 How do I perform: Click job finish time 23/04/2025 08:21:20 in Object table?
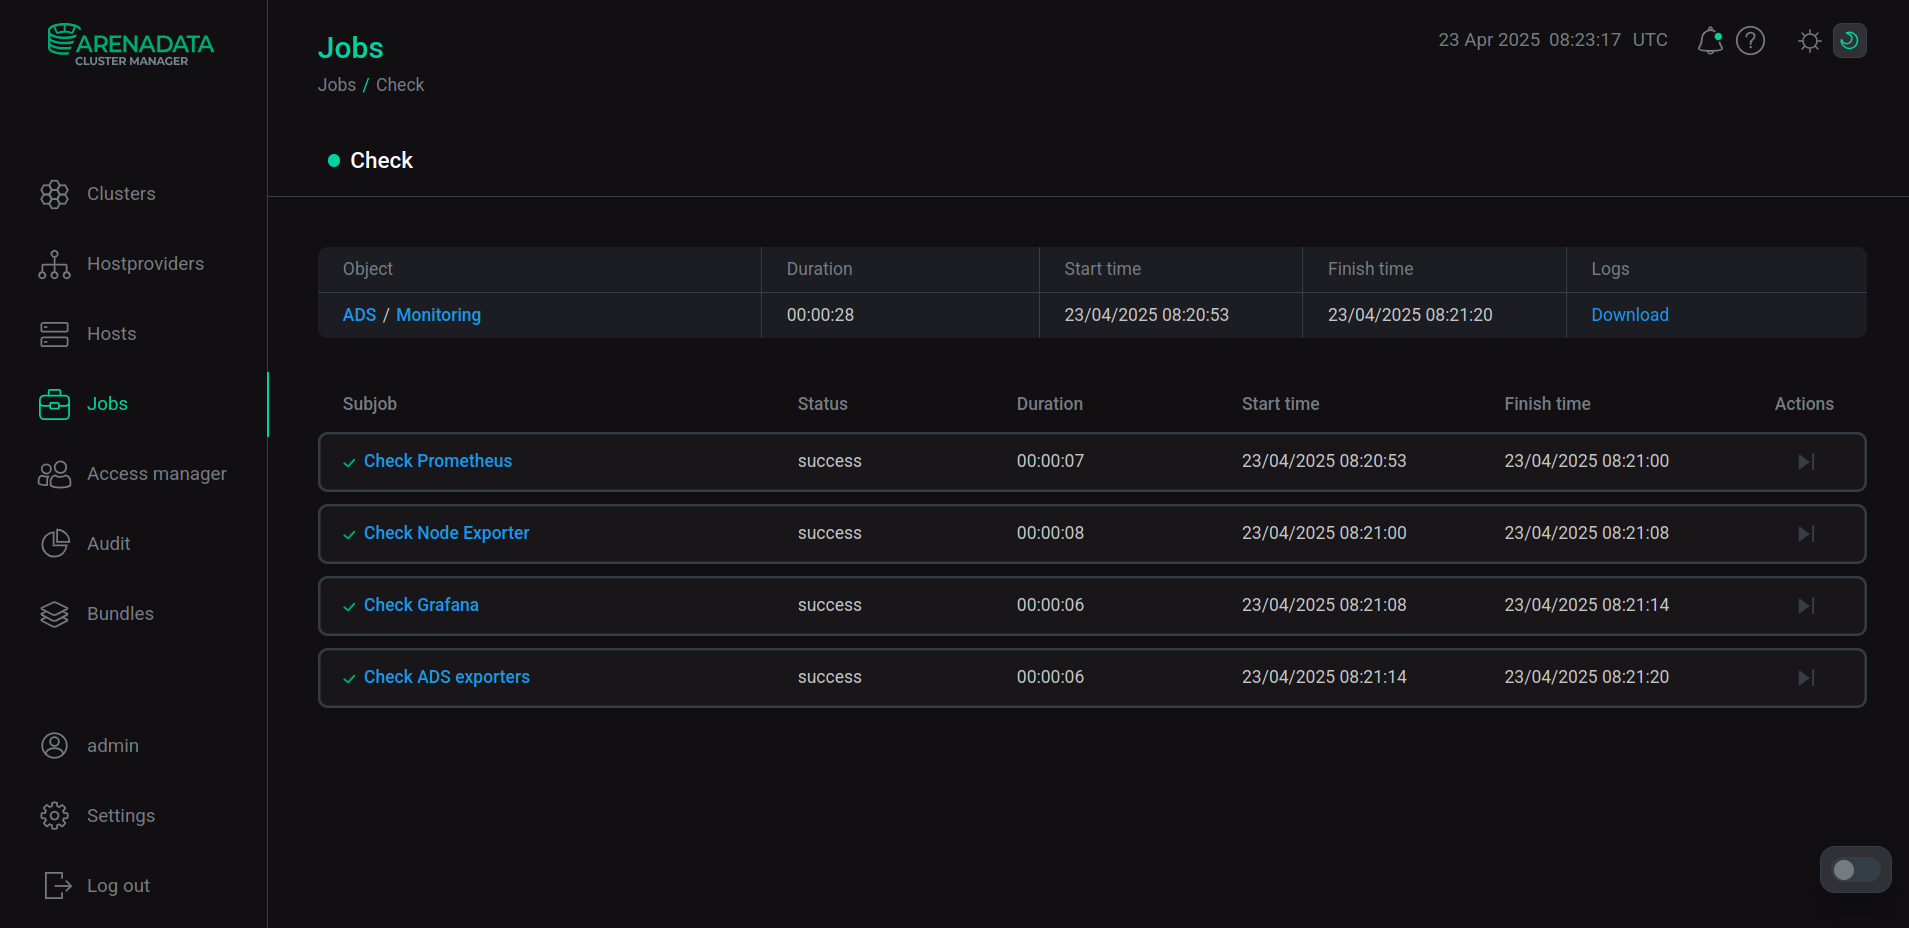coord(1410,315)
